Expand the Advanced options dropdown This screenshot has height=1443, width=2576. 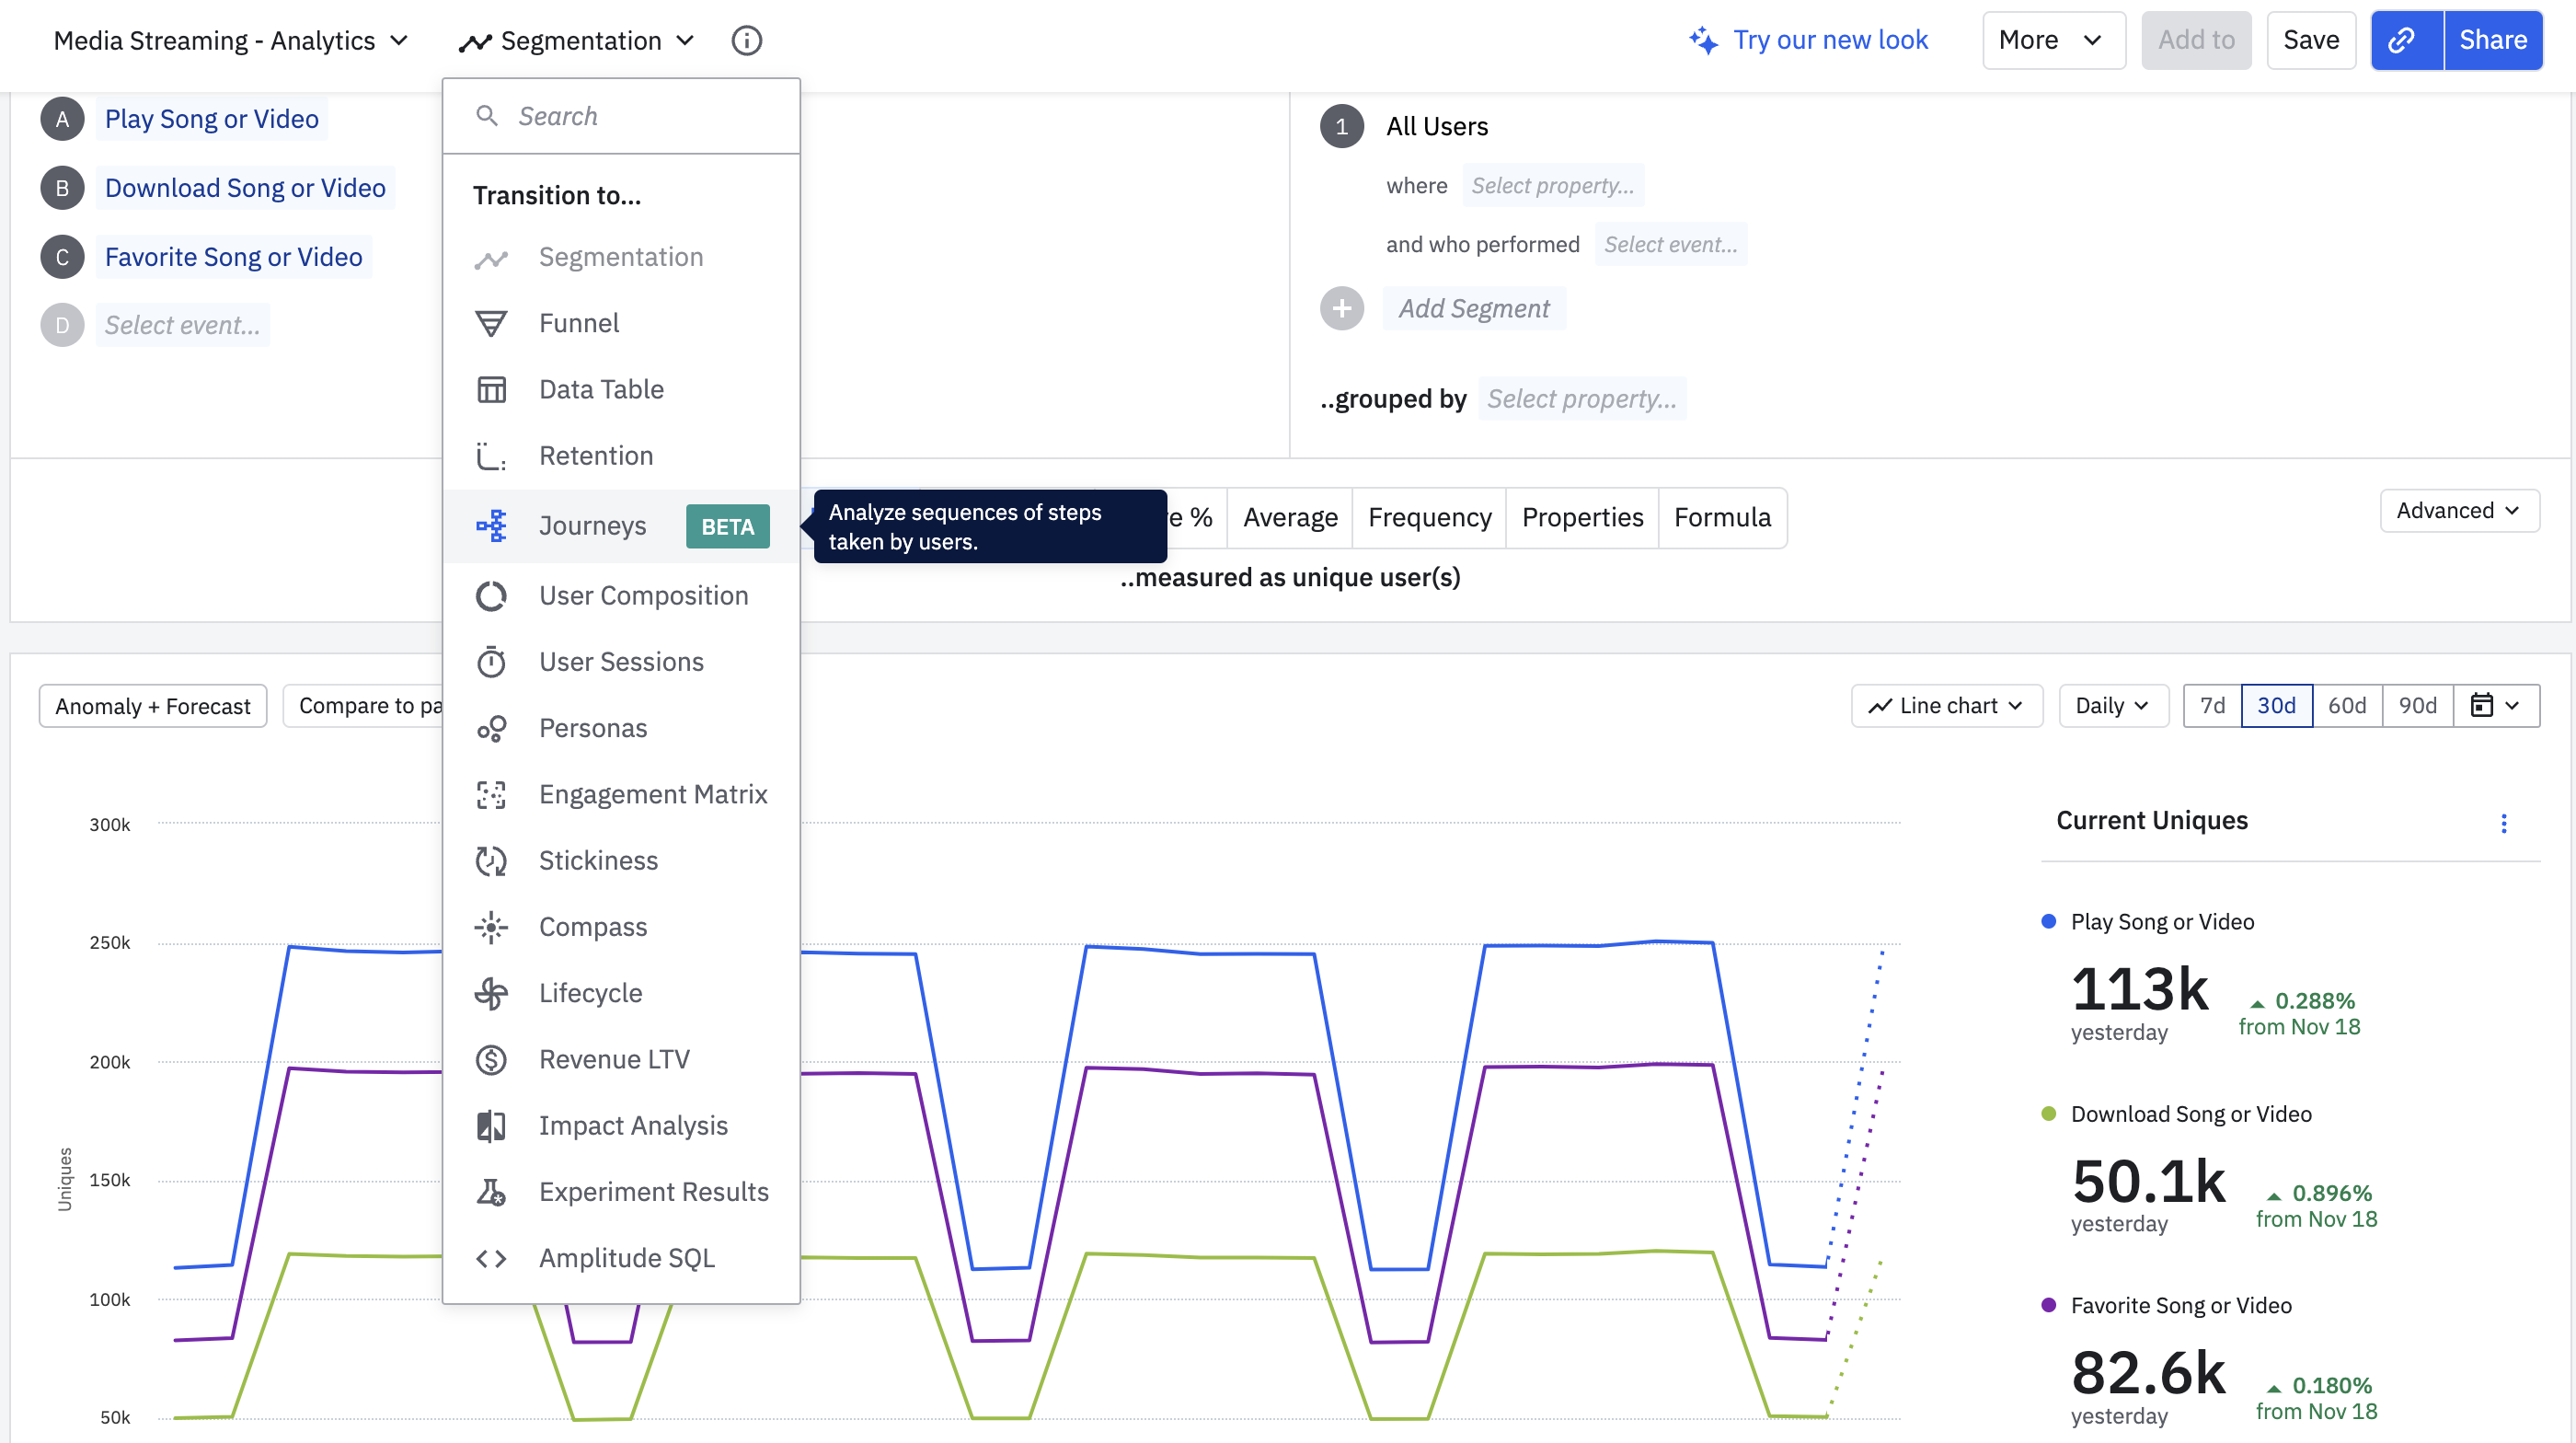coord(2457,511)
